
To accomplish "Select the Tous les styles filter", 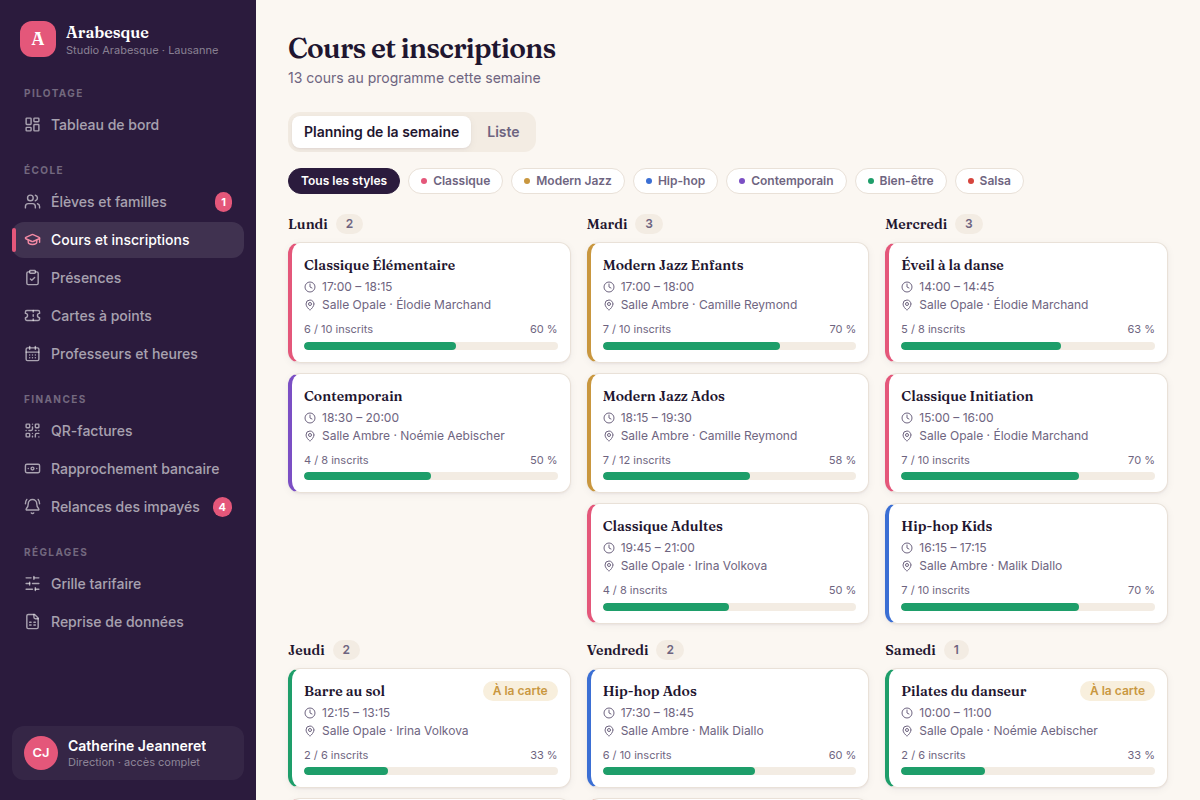I will pos(344,181).
